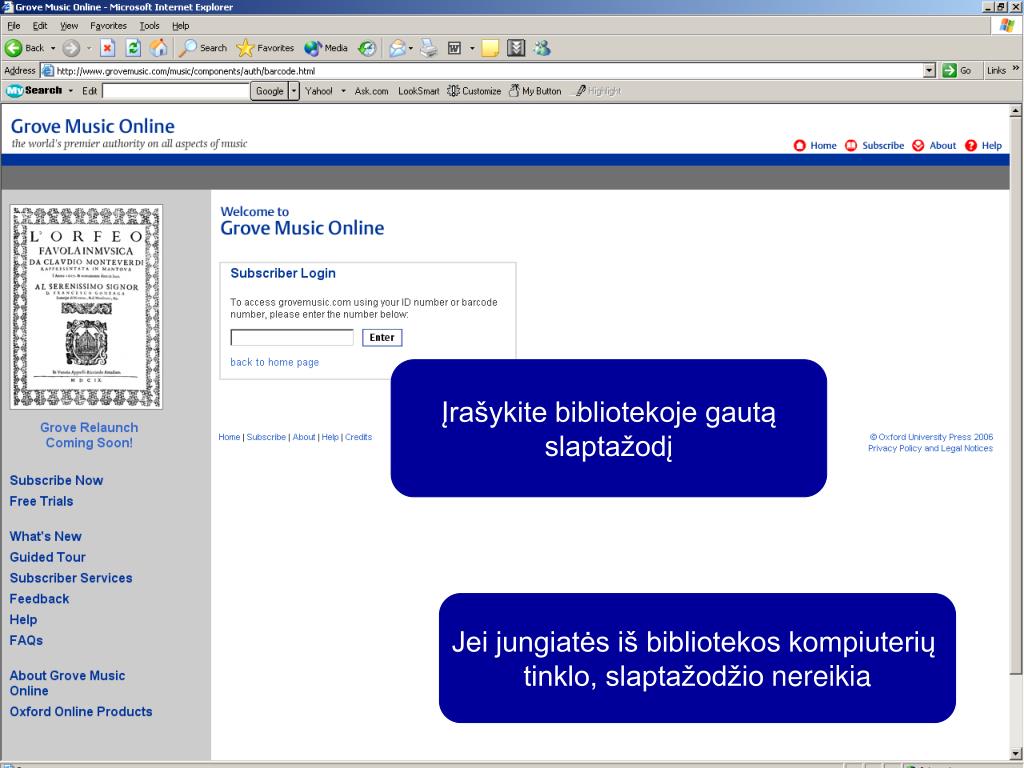The width and height of the screenshot is (1024, 768).
Task: Open the Forward button history dropdown arrow
Action: (89, 48)
